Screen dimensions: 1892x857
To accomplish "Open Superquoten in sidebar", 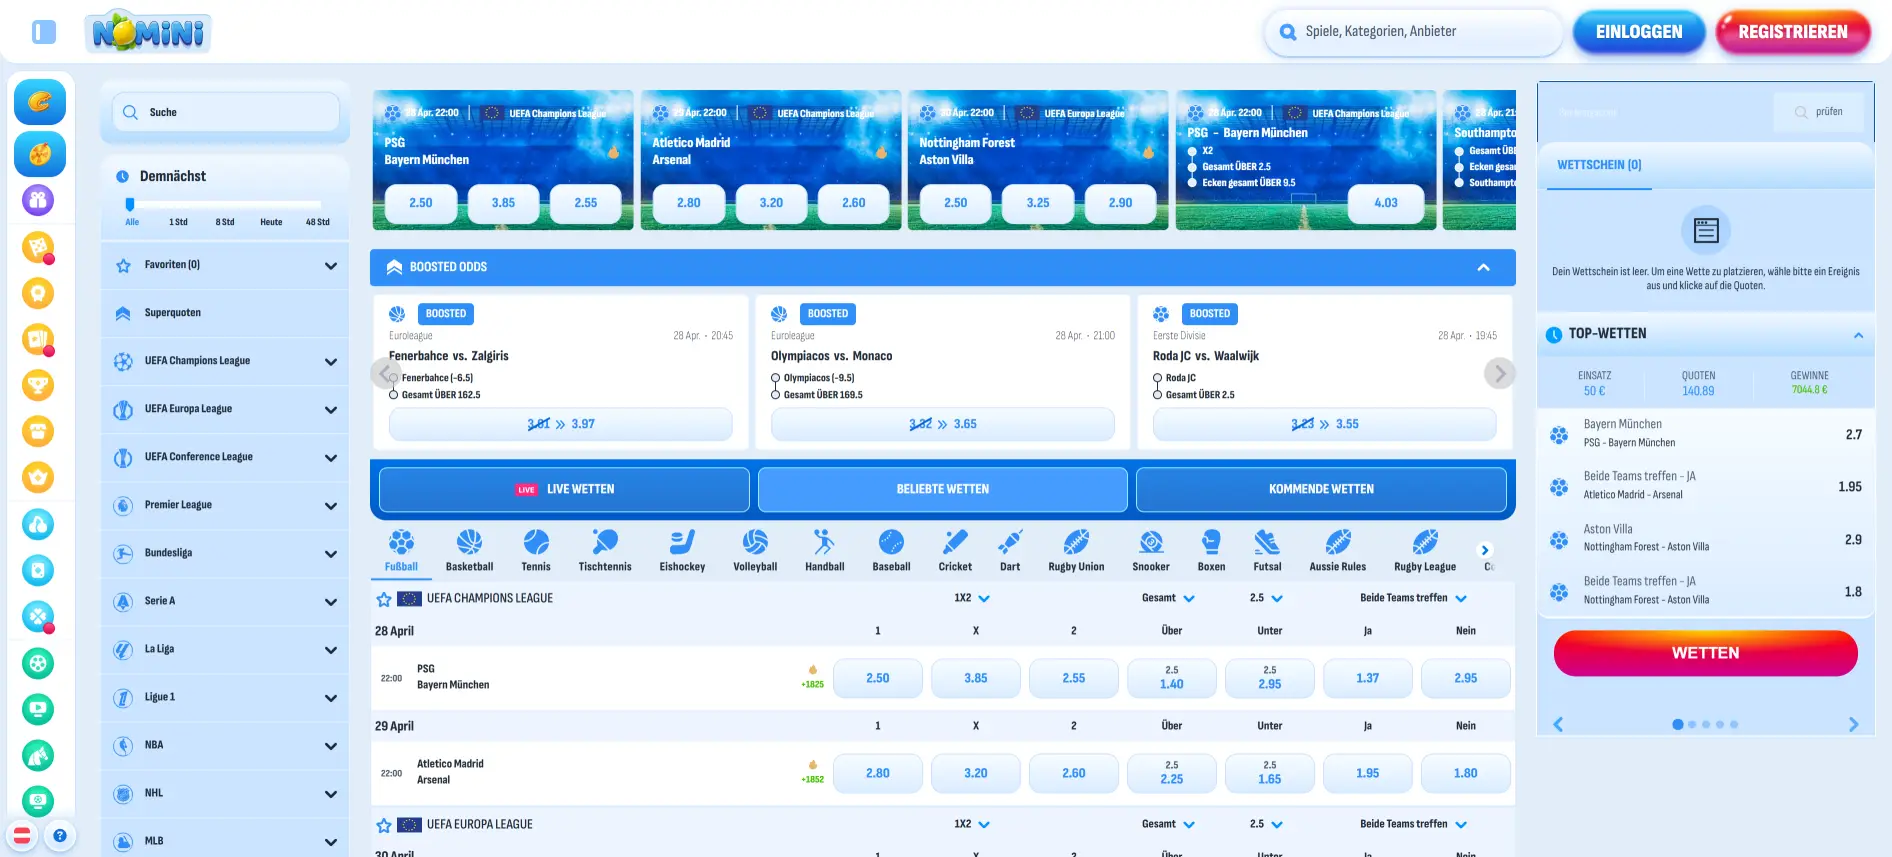I will pos(225,313).
